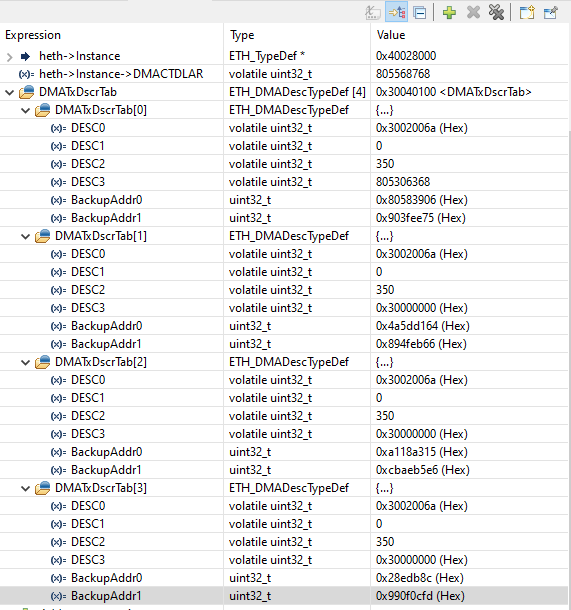
Task: Collapse the DMATxDscrTab[2] element
Action: click(26, 363)
